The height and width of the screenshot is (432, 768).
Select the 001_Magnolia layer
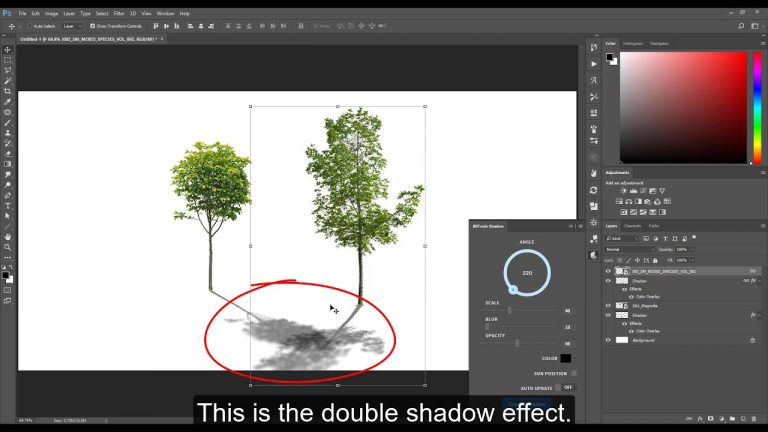point(645,306)
